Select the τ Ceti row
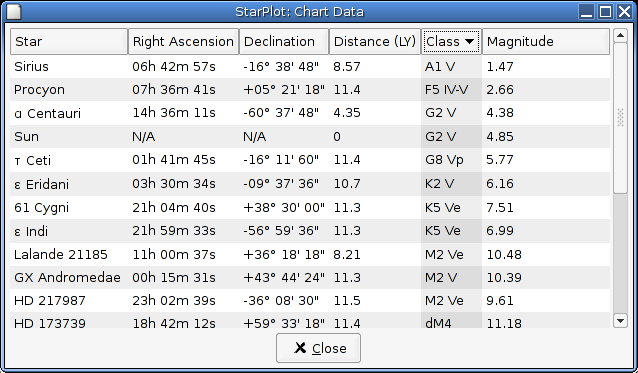 click(x=310, y=160)
